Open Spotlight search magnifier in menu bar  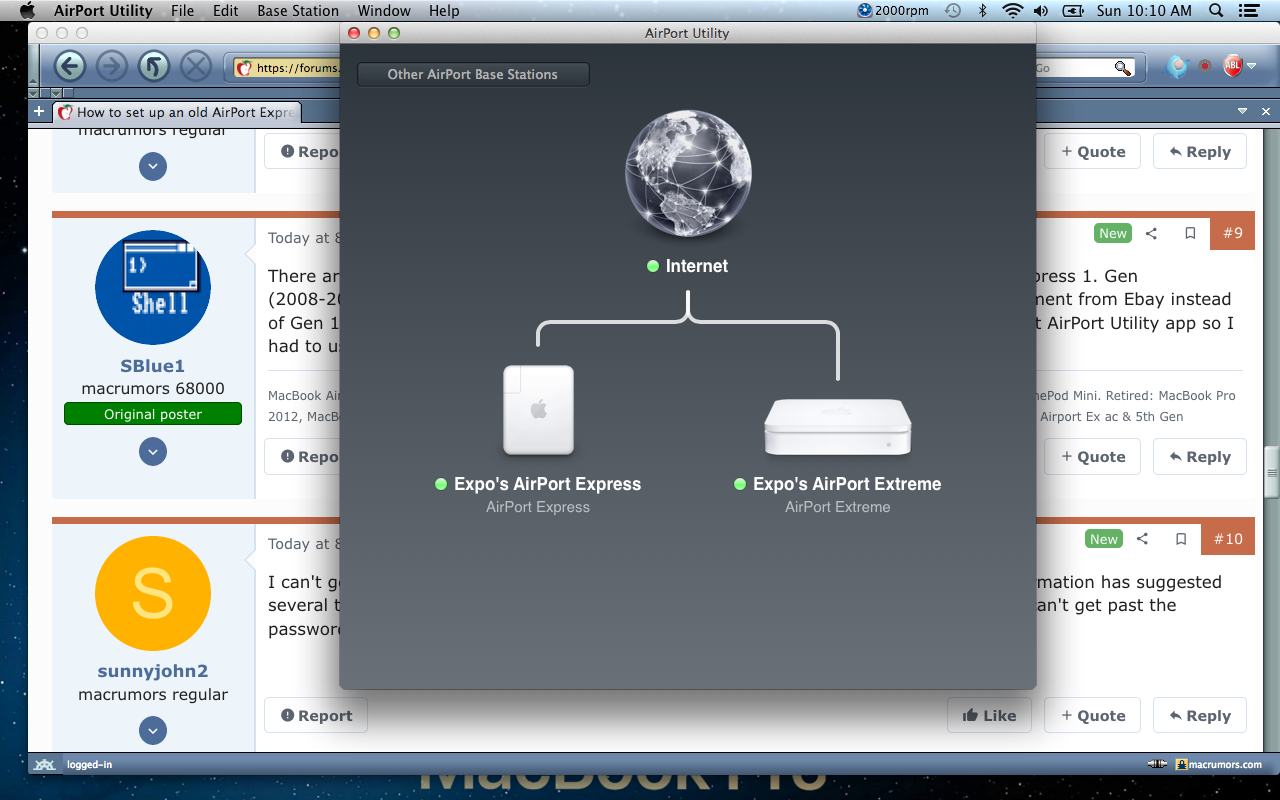coord(1216,11)
